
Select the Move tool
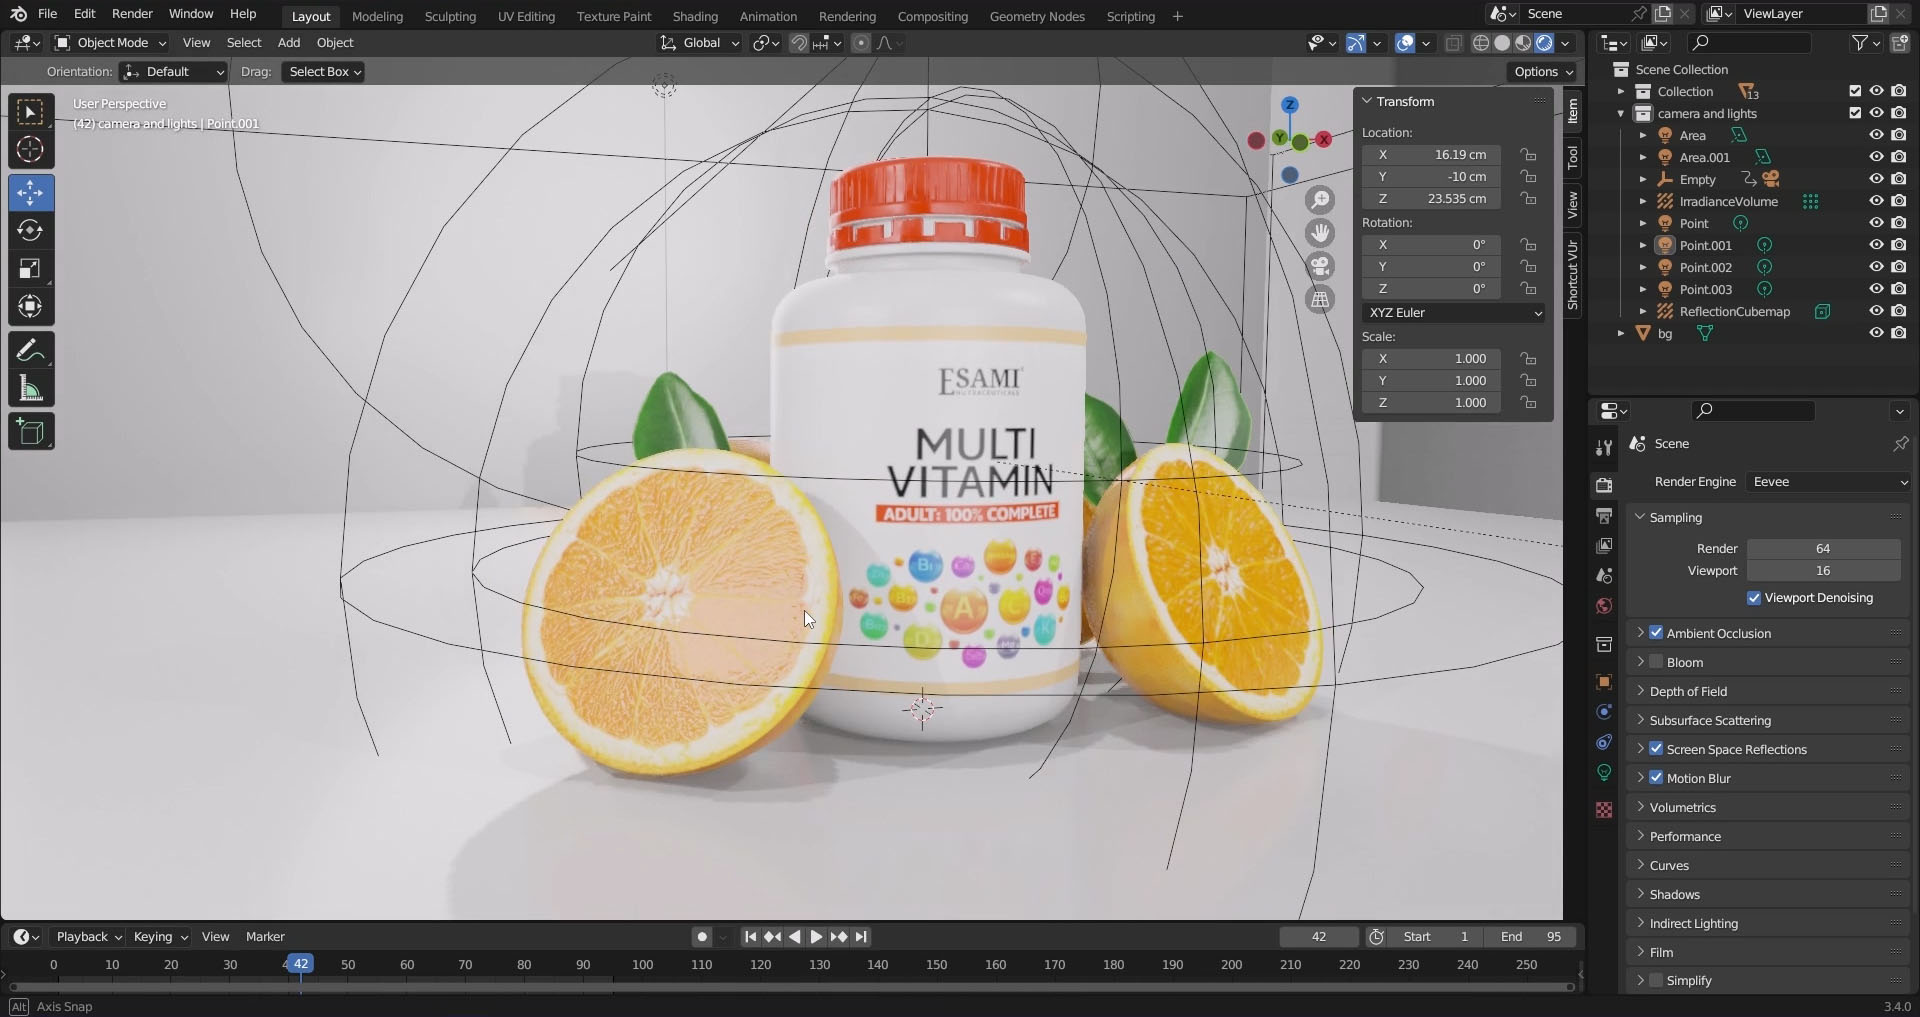[x=31, y=192]
